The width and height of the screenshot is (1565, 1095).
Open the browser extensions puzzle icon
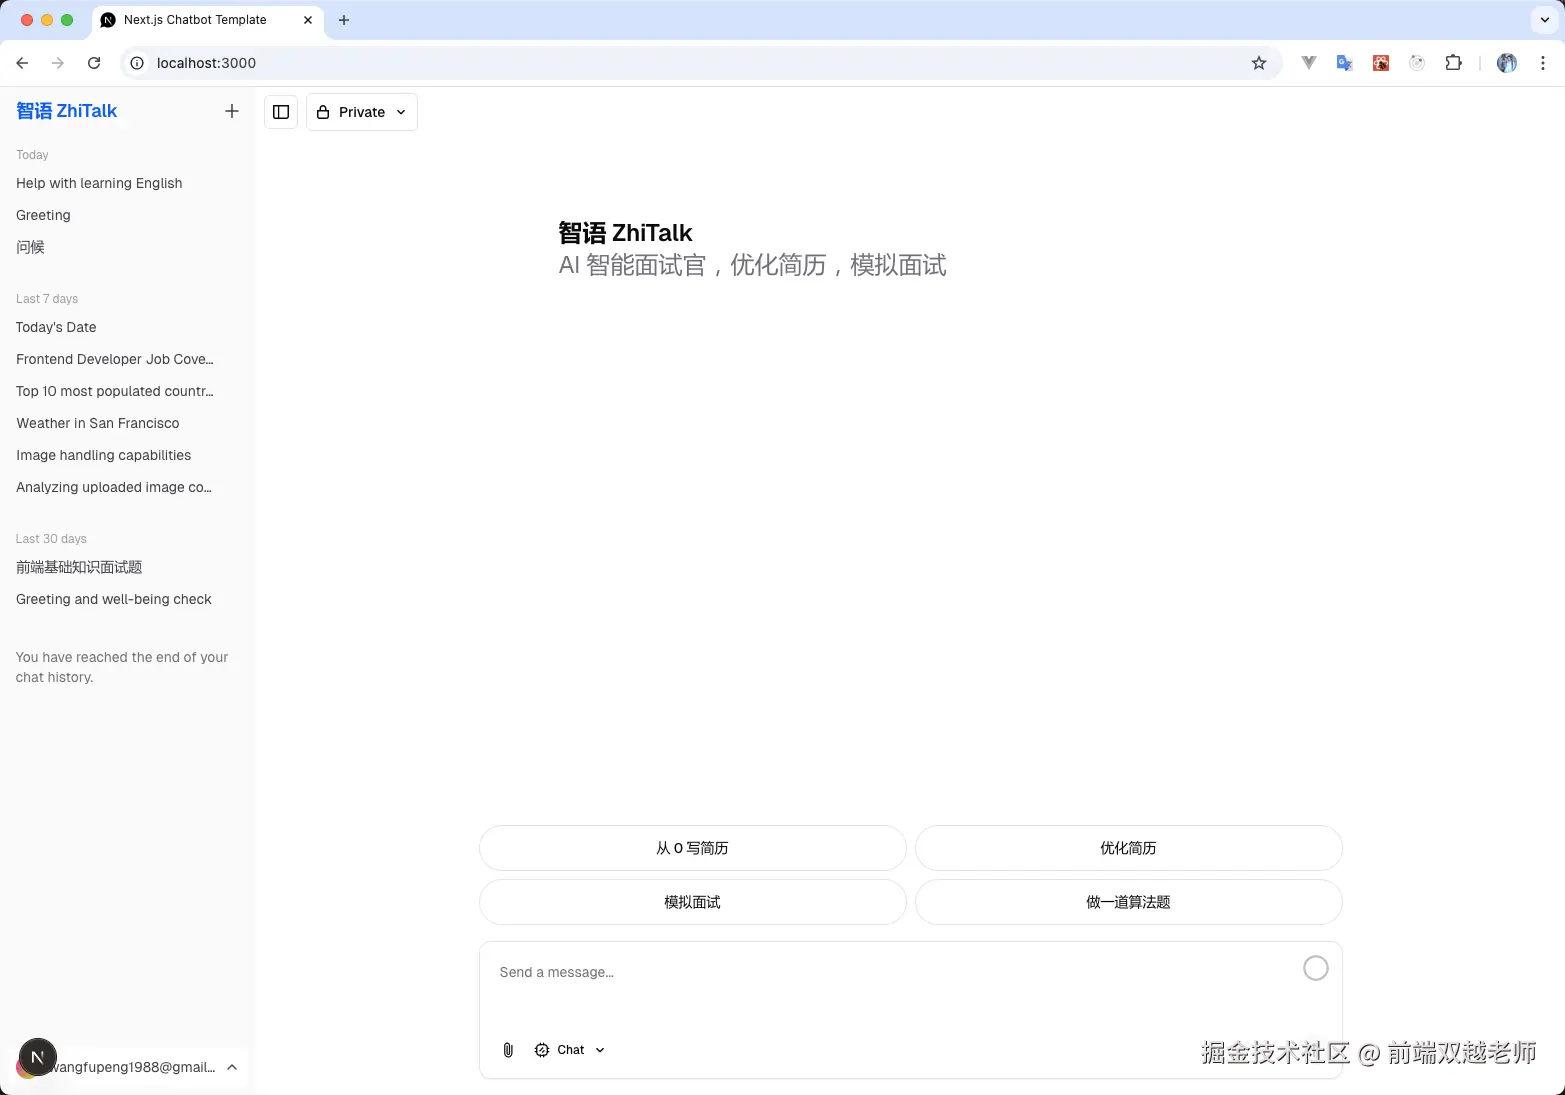coord(1453,62)
